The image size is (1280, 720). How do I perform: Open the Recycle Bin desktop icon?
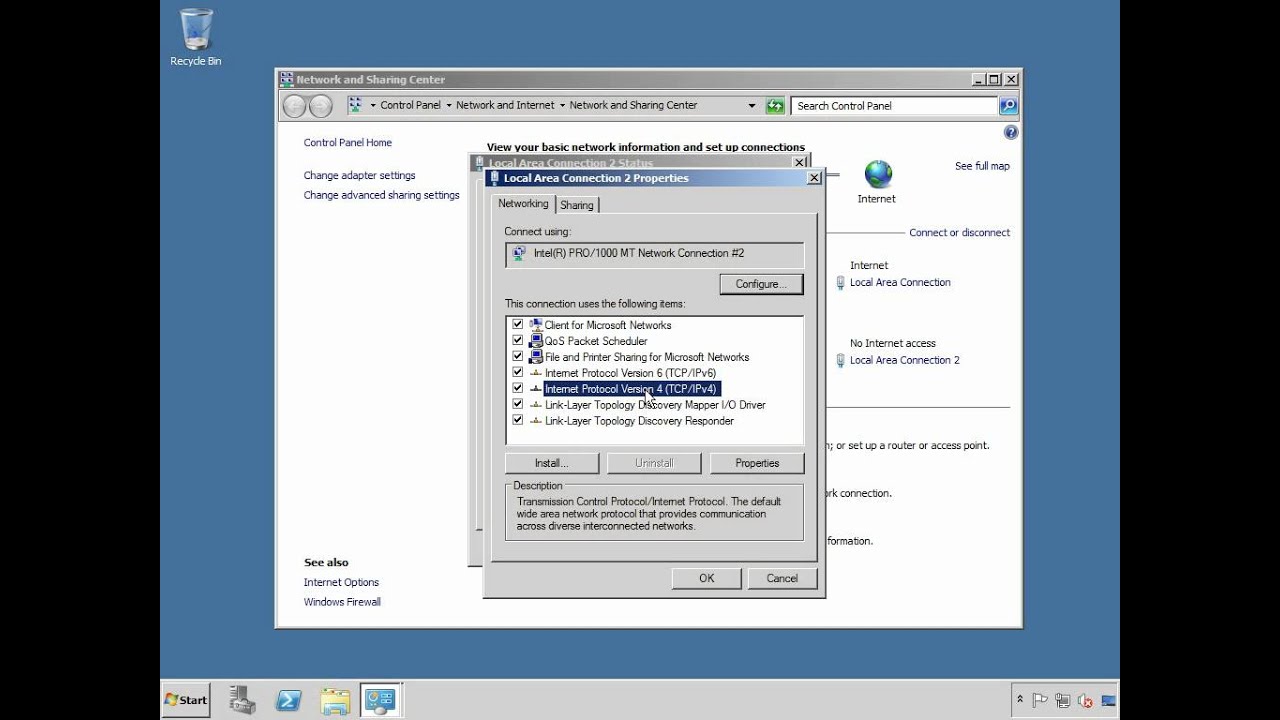195,38
